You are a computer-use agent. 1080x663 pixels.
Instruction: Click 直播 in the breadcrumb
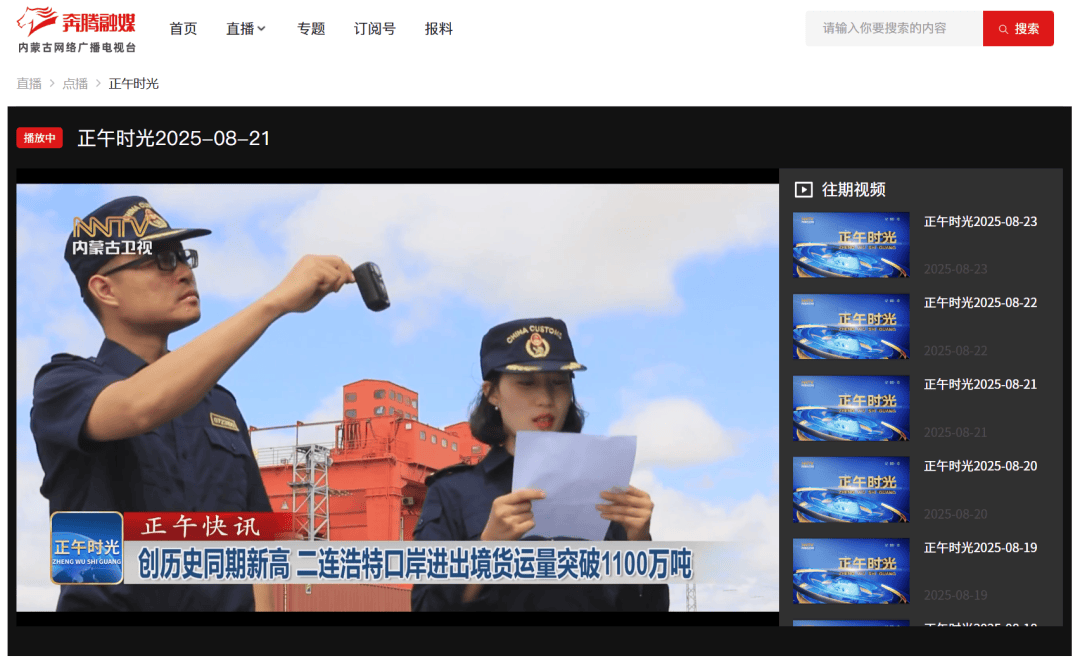pos(29,84)
